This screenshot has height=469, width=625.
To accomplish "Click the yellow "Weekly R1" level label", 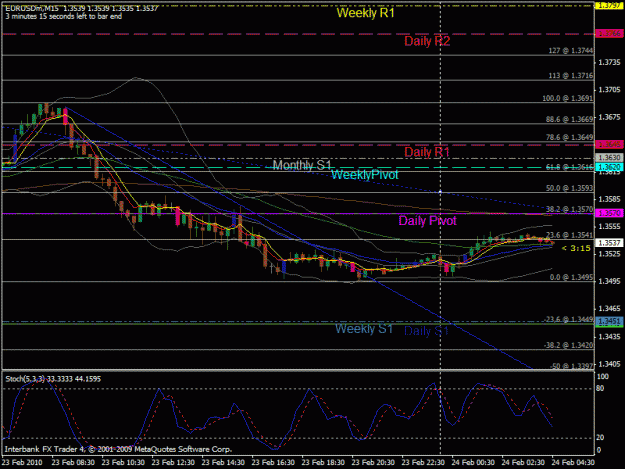I will tap(366, 13).
